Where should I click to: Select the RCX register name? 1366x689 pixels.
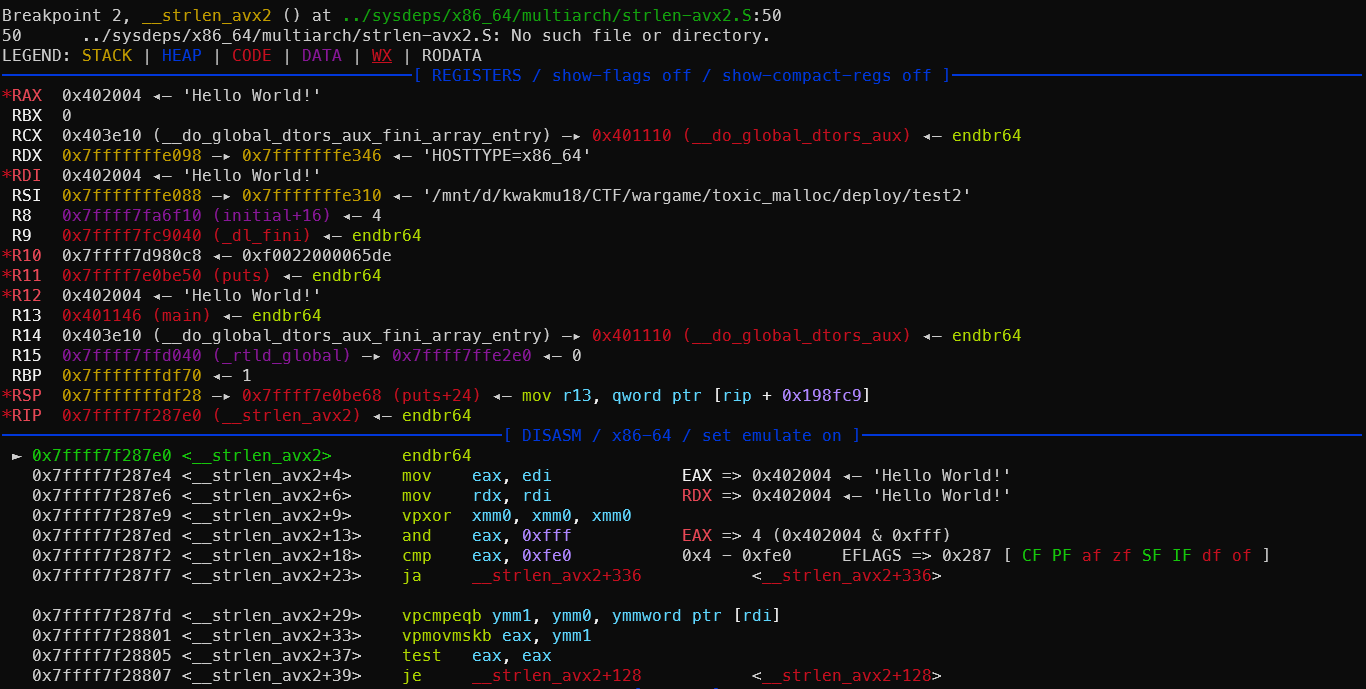point(26,135)
